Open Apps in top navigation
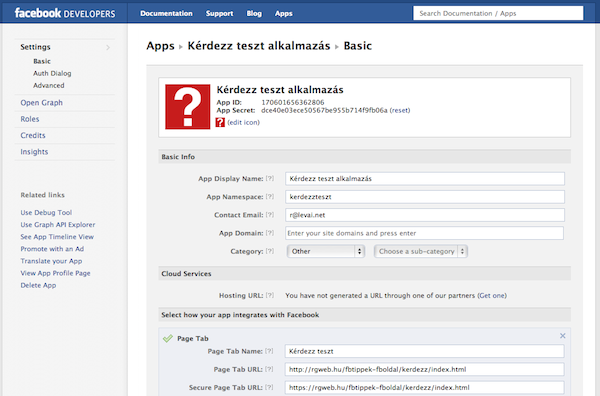The height and width of the screenshot is (396, 600). 284,13
